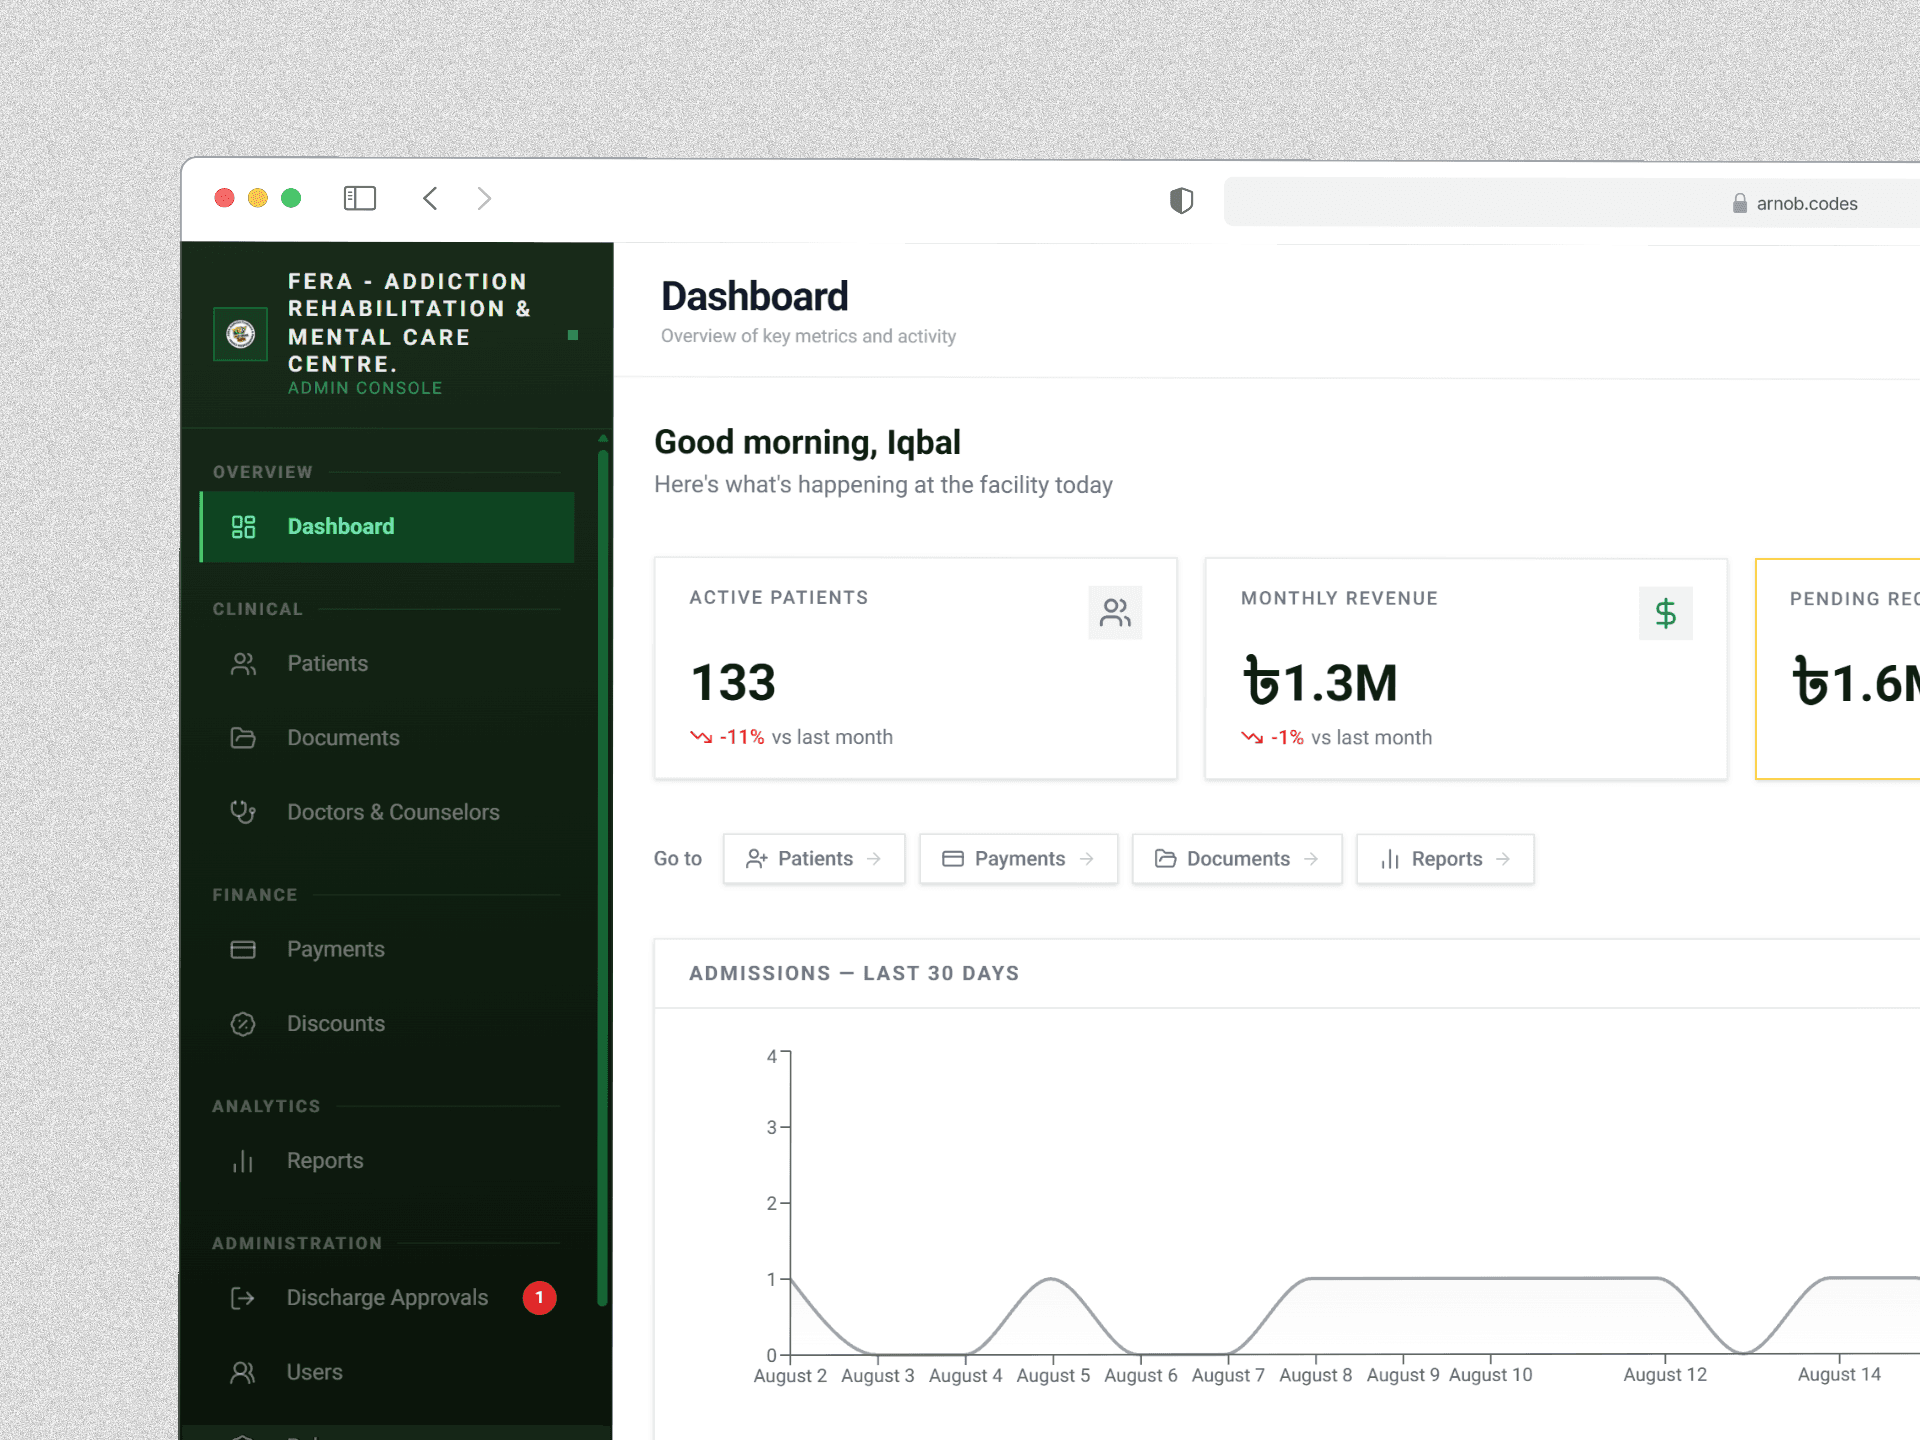Click the Payments card icon in sidebar
Image resolution: width=1920 pixels, height=1440 pixels.
click(243, 949)
